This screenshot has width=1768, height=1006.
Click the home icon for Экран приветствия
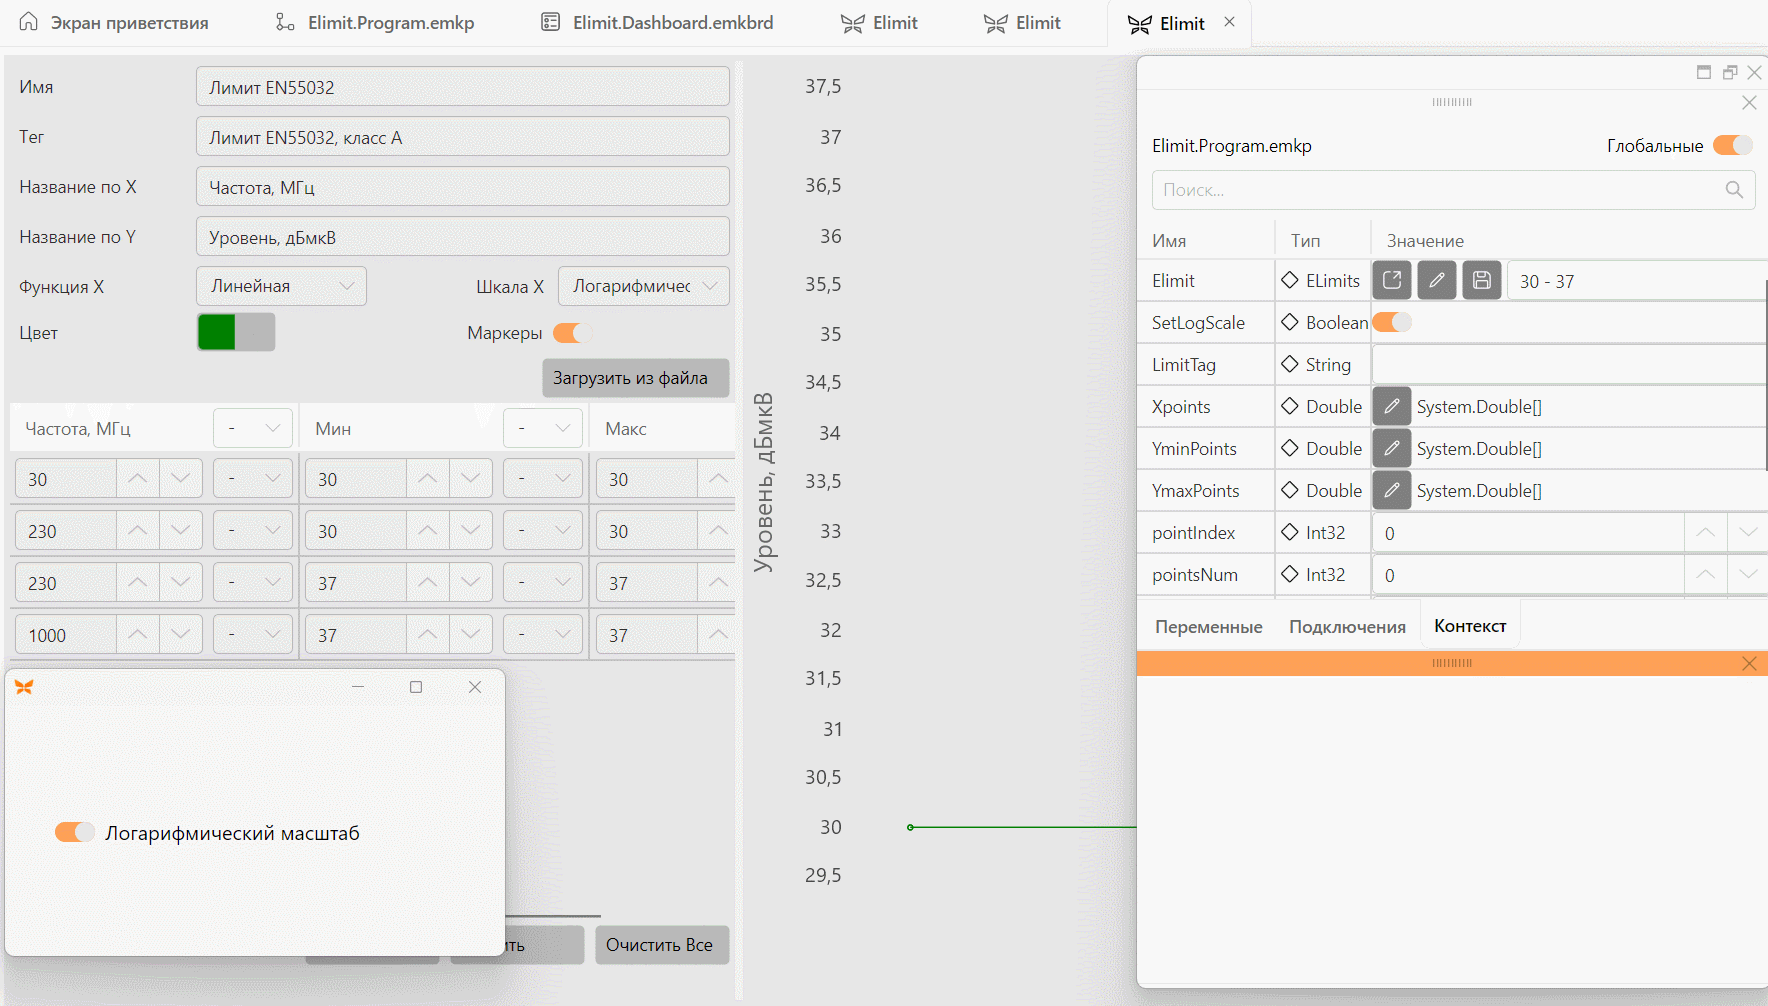point(29,22)
